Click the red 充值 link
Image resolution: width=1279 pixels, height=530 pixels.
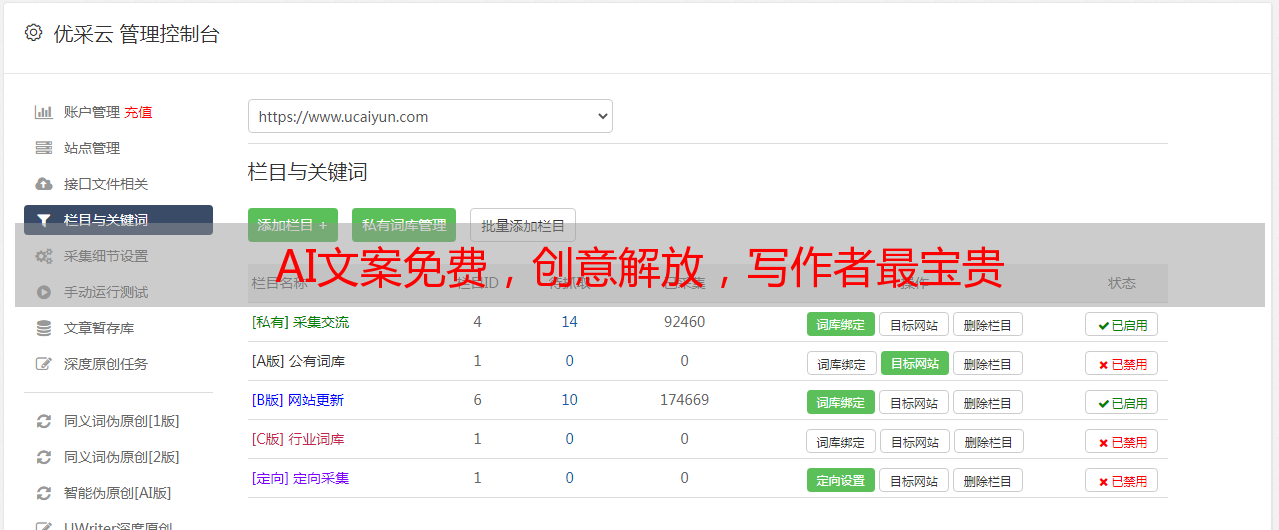tap(139, 112)
